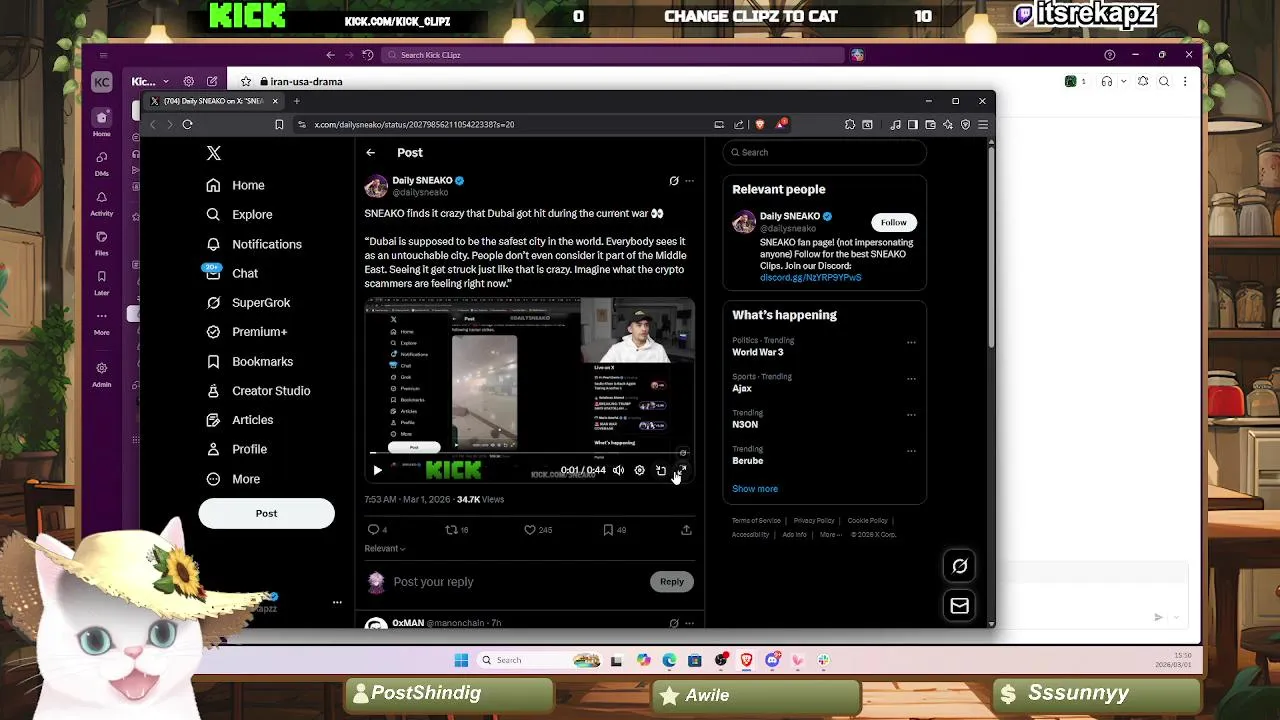Image resolution: width=1280 pixels, height=720 pixels.
Task: Mute the video with the volume icon
Action: click(618, 470)
